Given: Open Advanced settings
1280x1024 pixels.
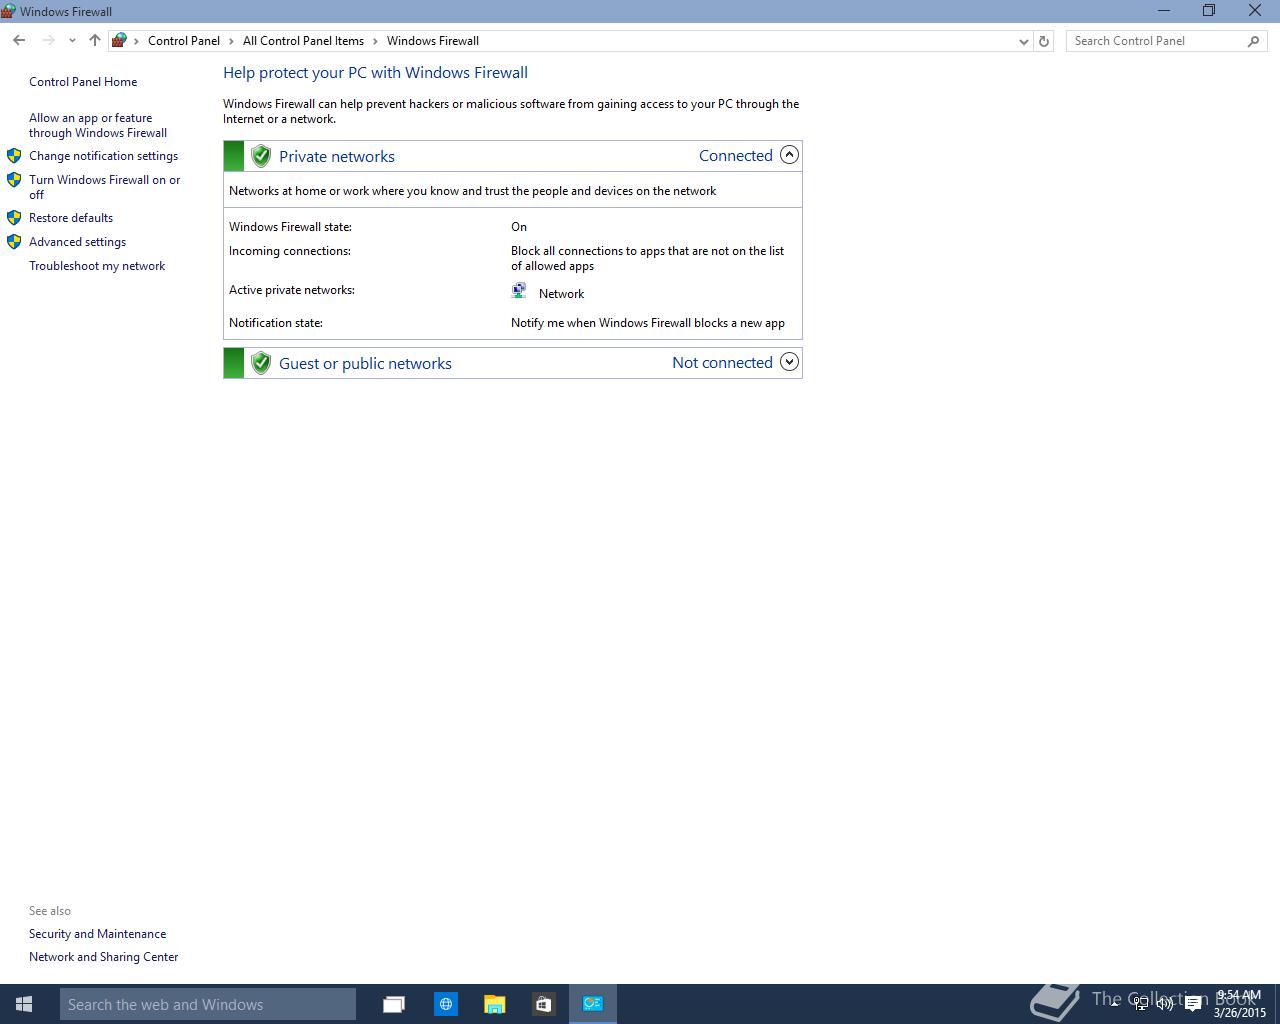Looking at the screenshot, I should tap(77, 242).
